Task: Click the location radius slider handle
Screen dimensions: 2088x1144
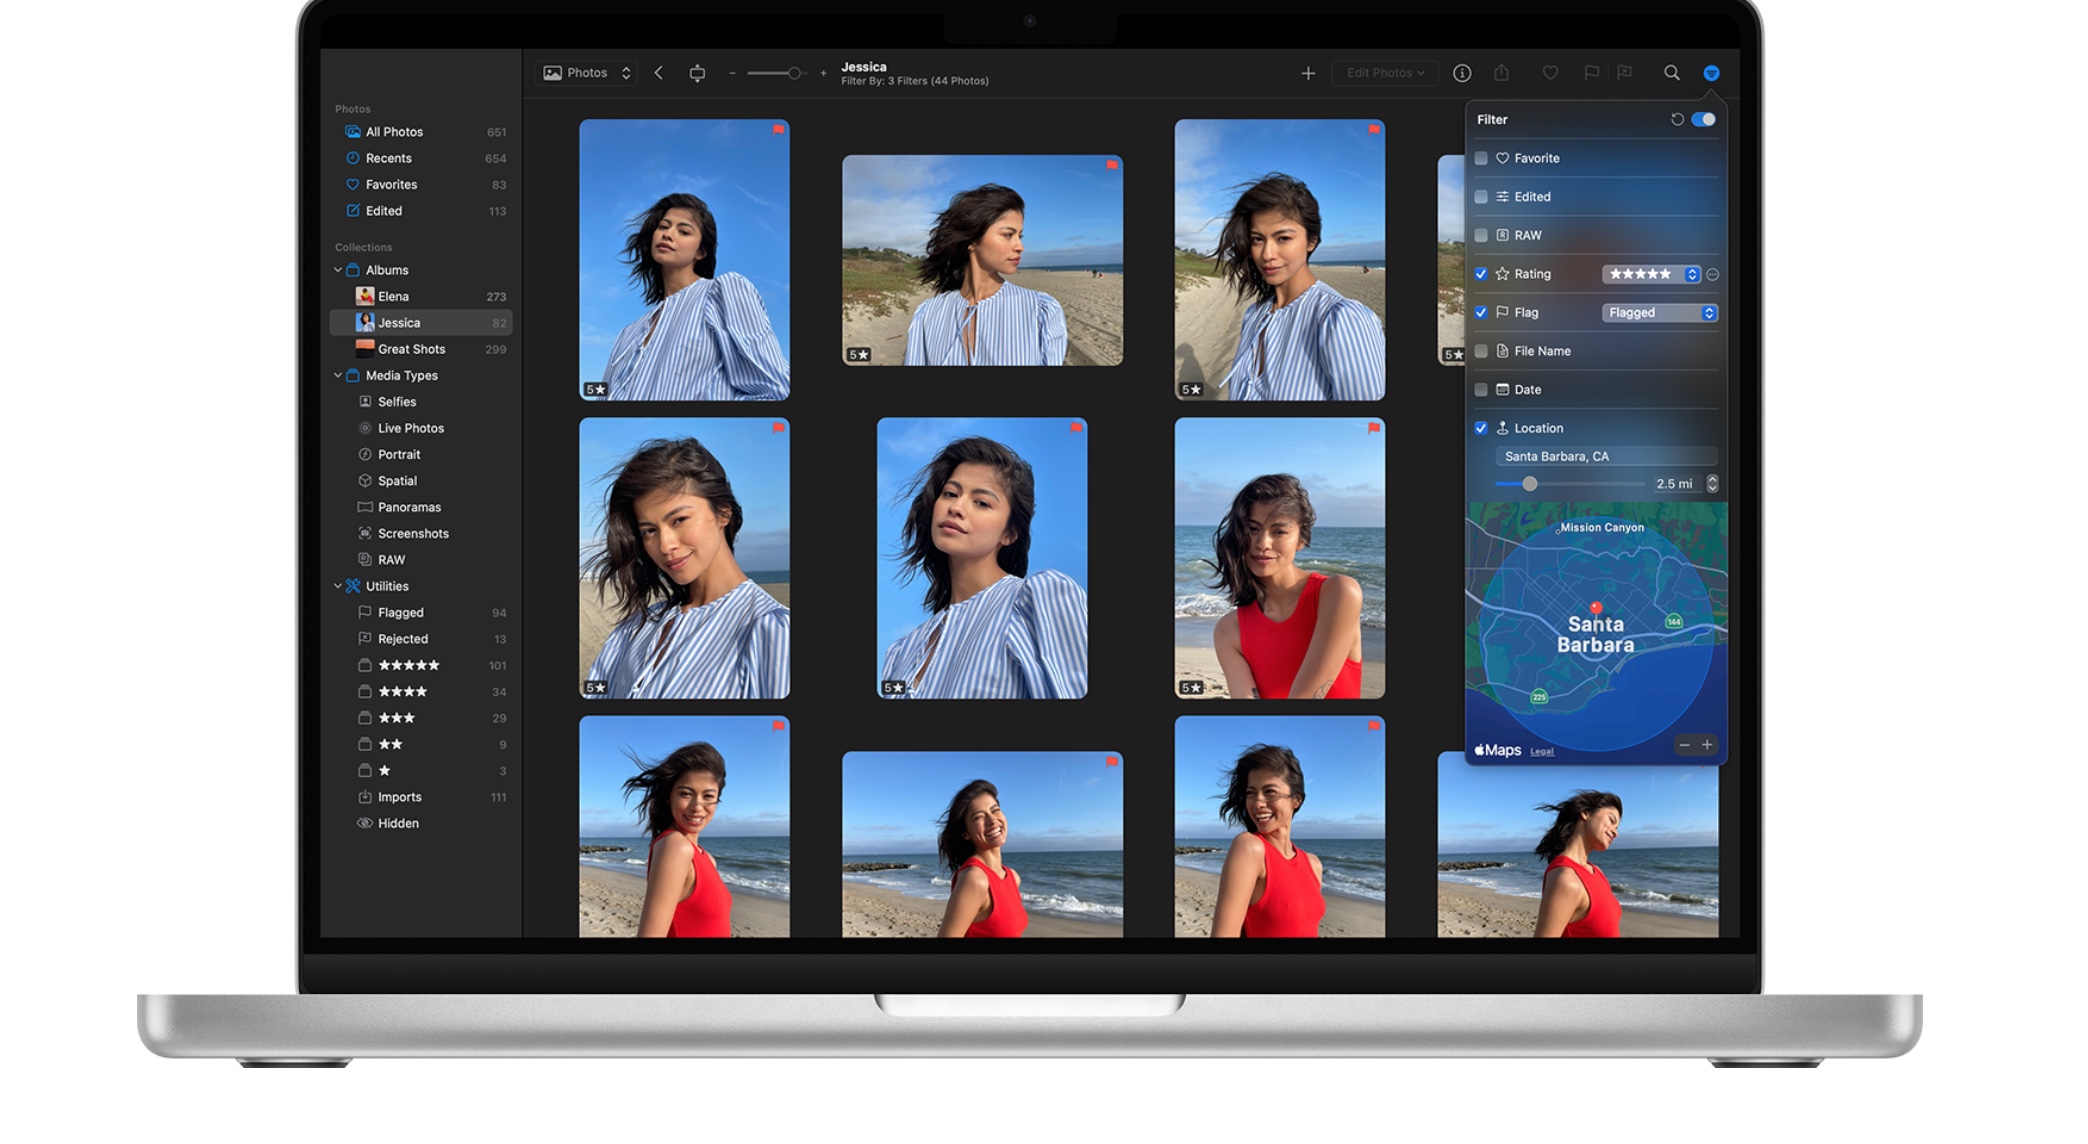Action: [1529, 484]
